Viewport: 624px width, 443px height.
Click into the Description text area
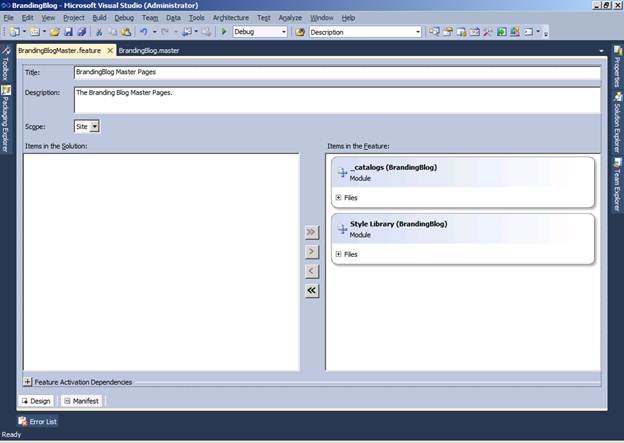[x=337, y=100]
